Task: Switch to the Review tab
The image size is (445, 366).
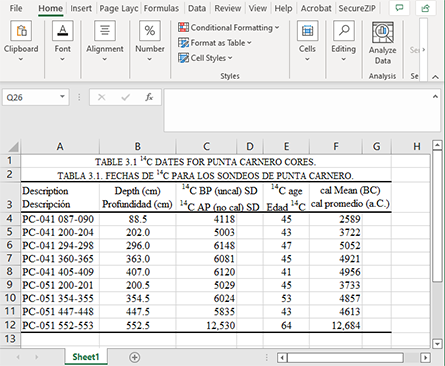Action: 228,8
